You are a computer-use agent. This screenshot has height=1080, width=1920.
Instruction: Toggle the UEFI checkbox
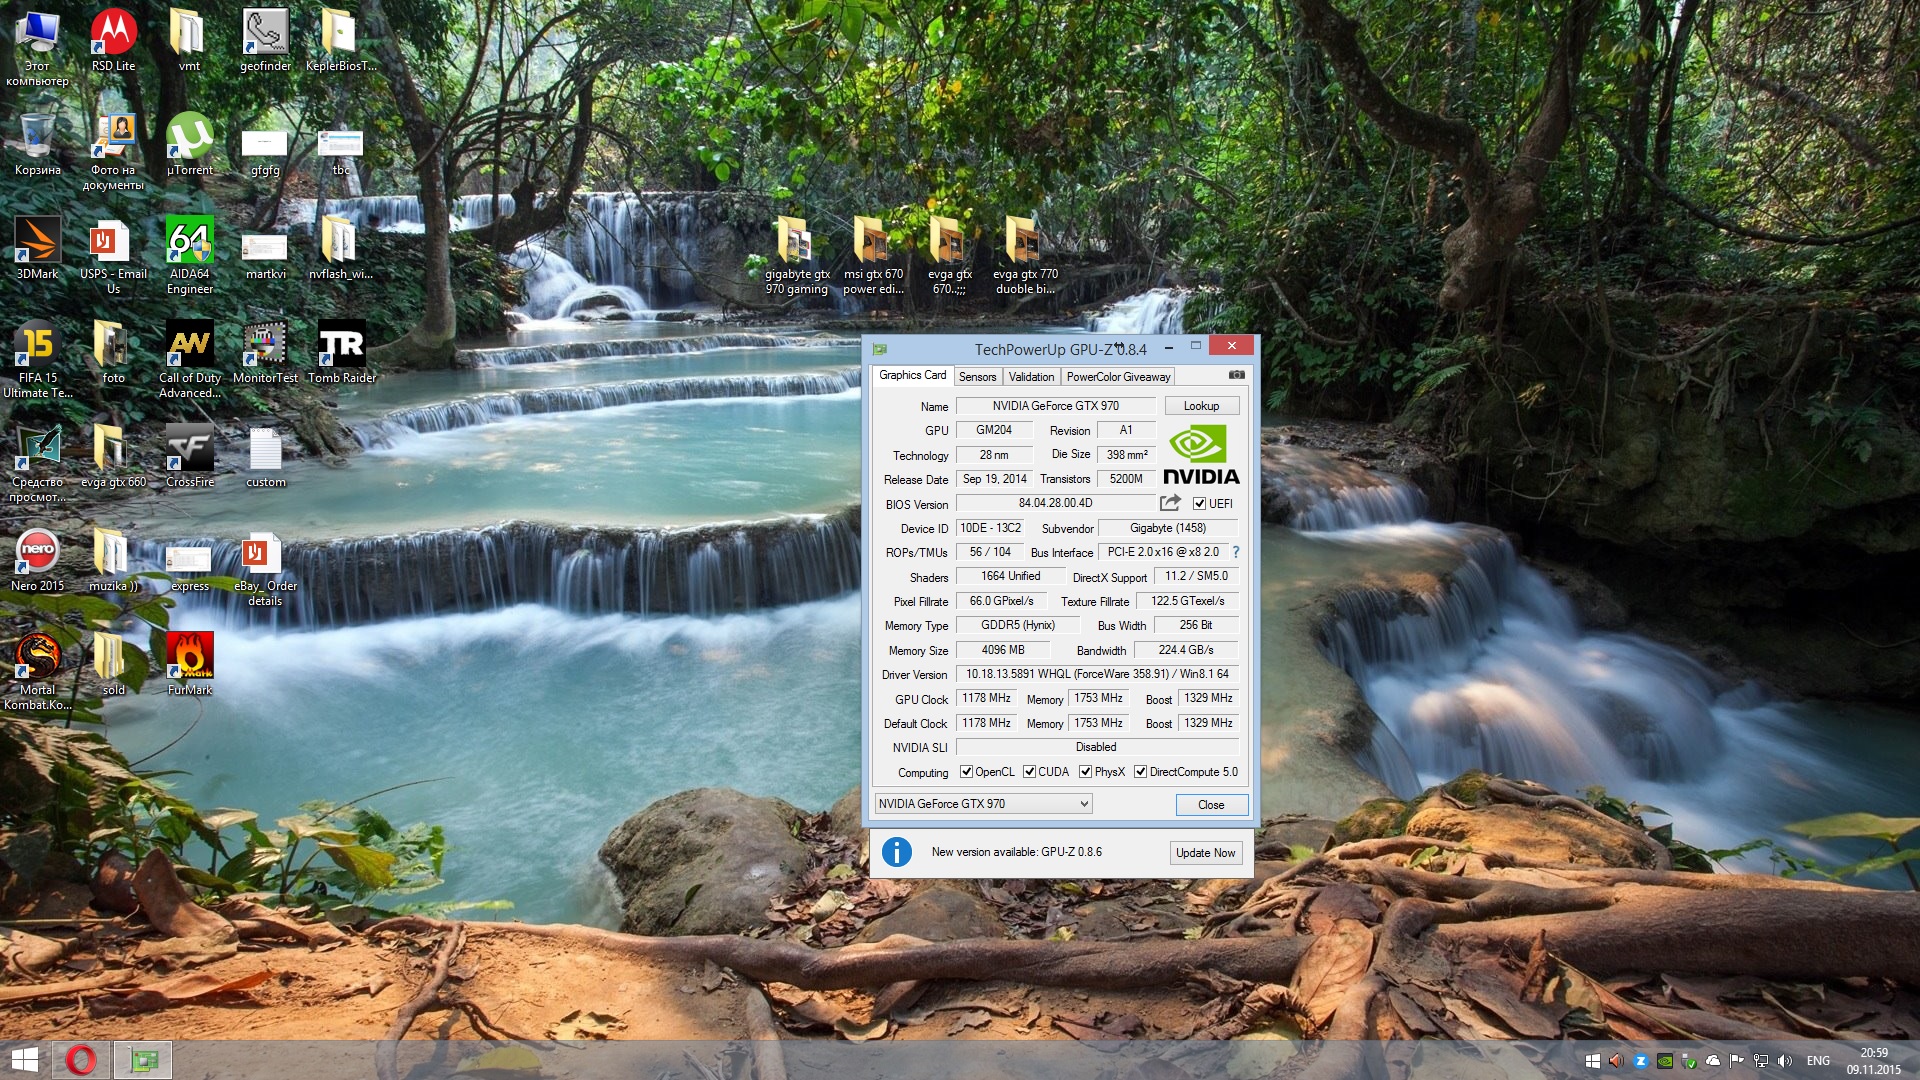[x=1199, y=504]
